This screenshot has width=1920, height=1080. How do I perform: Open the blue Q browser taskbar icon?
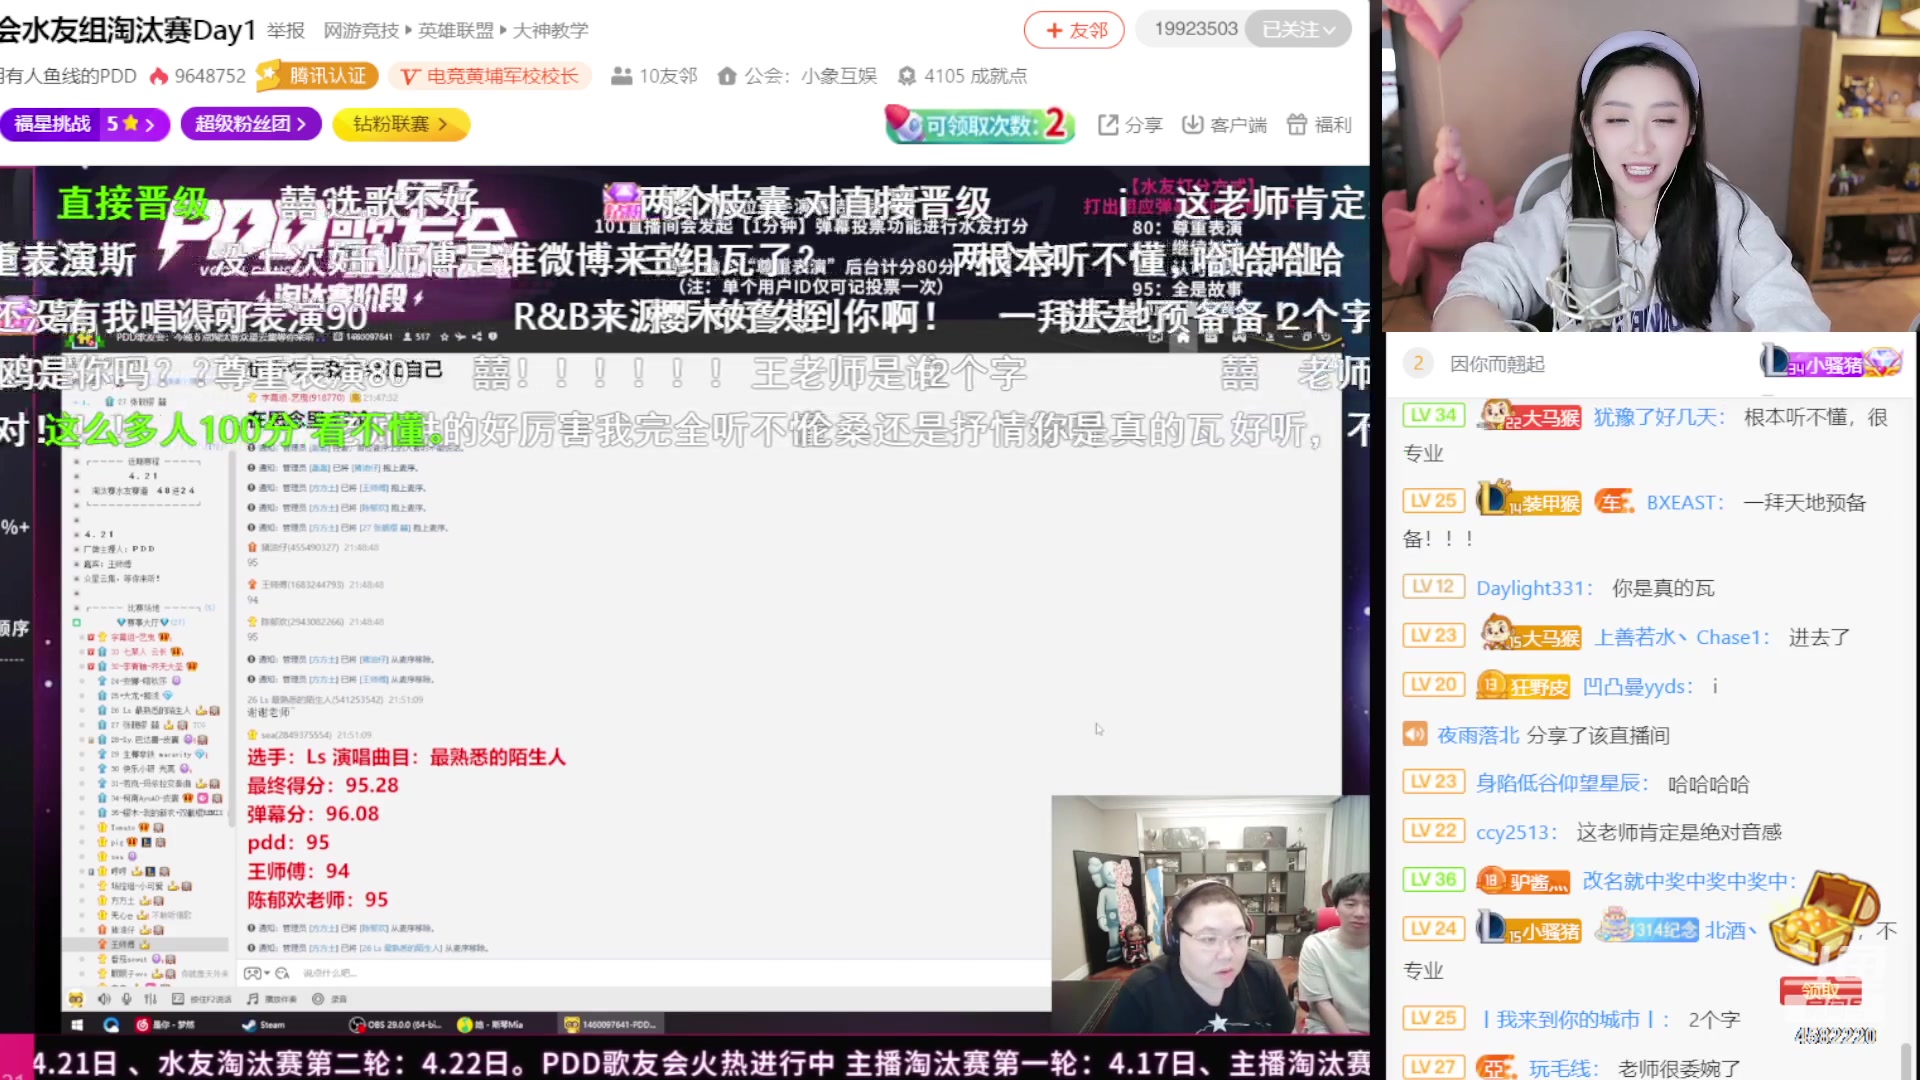(x=111, y=1025)
